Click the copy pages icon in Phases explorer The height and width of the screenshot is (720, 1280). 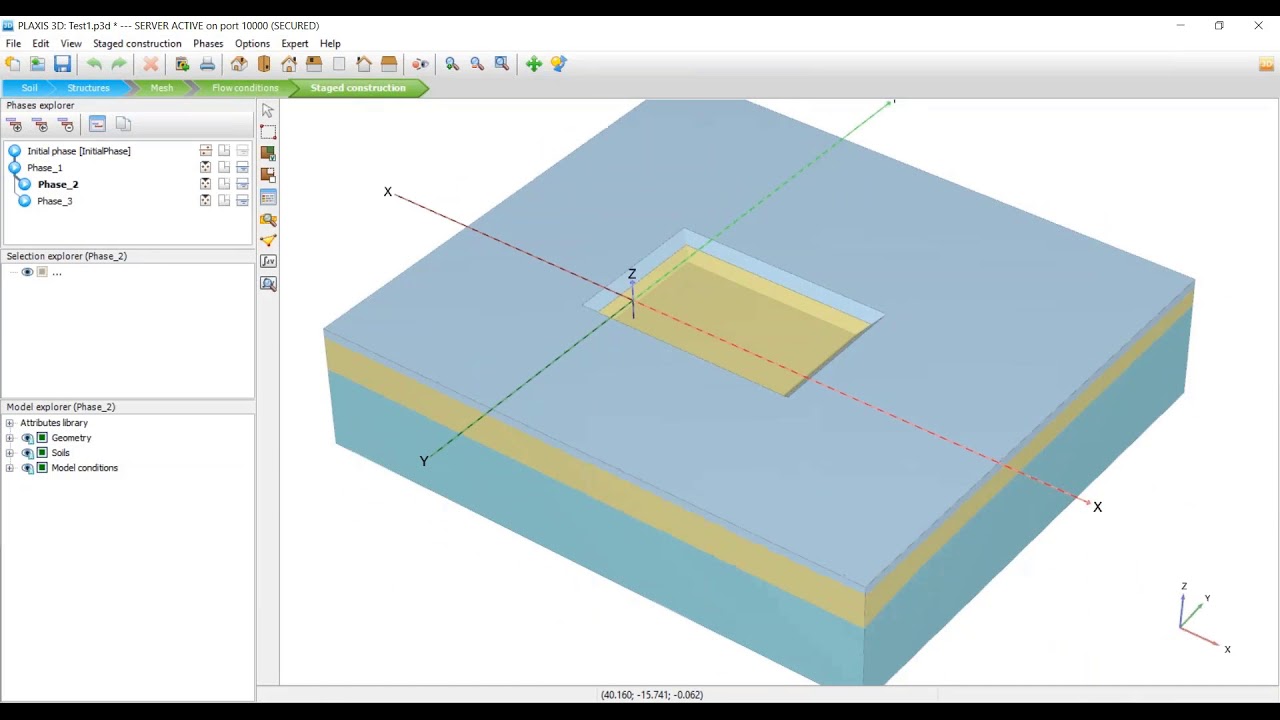point(123,124)
